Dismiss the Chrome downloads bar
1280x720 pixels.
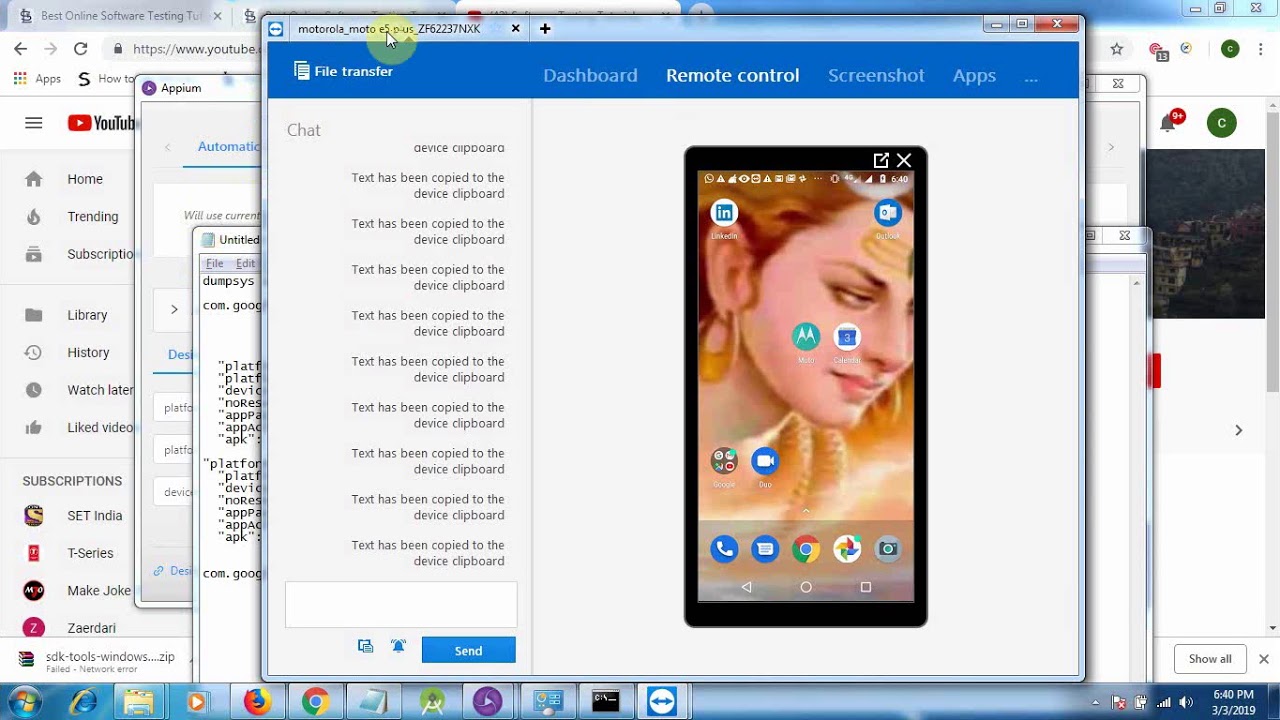pos(1264,659)
